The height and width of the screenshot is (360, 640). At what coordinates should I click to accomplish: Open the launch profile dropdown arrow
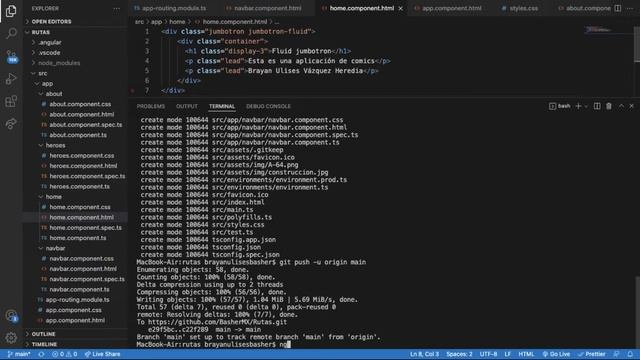pyautogui.click(x=586, y=106)
